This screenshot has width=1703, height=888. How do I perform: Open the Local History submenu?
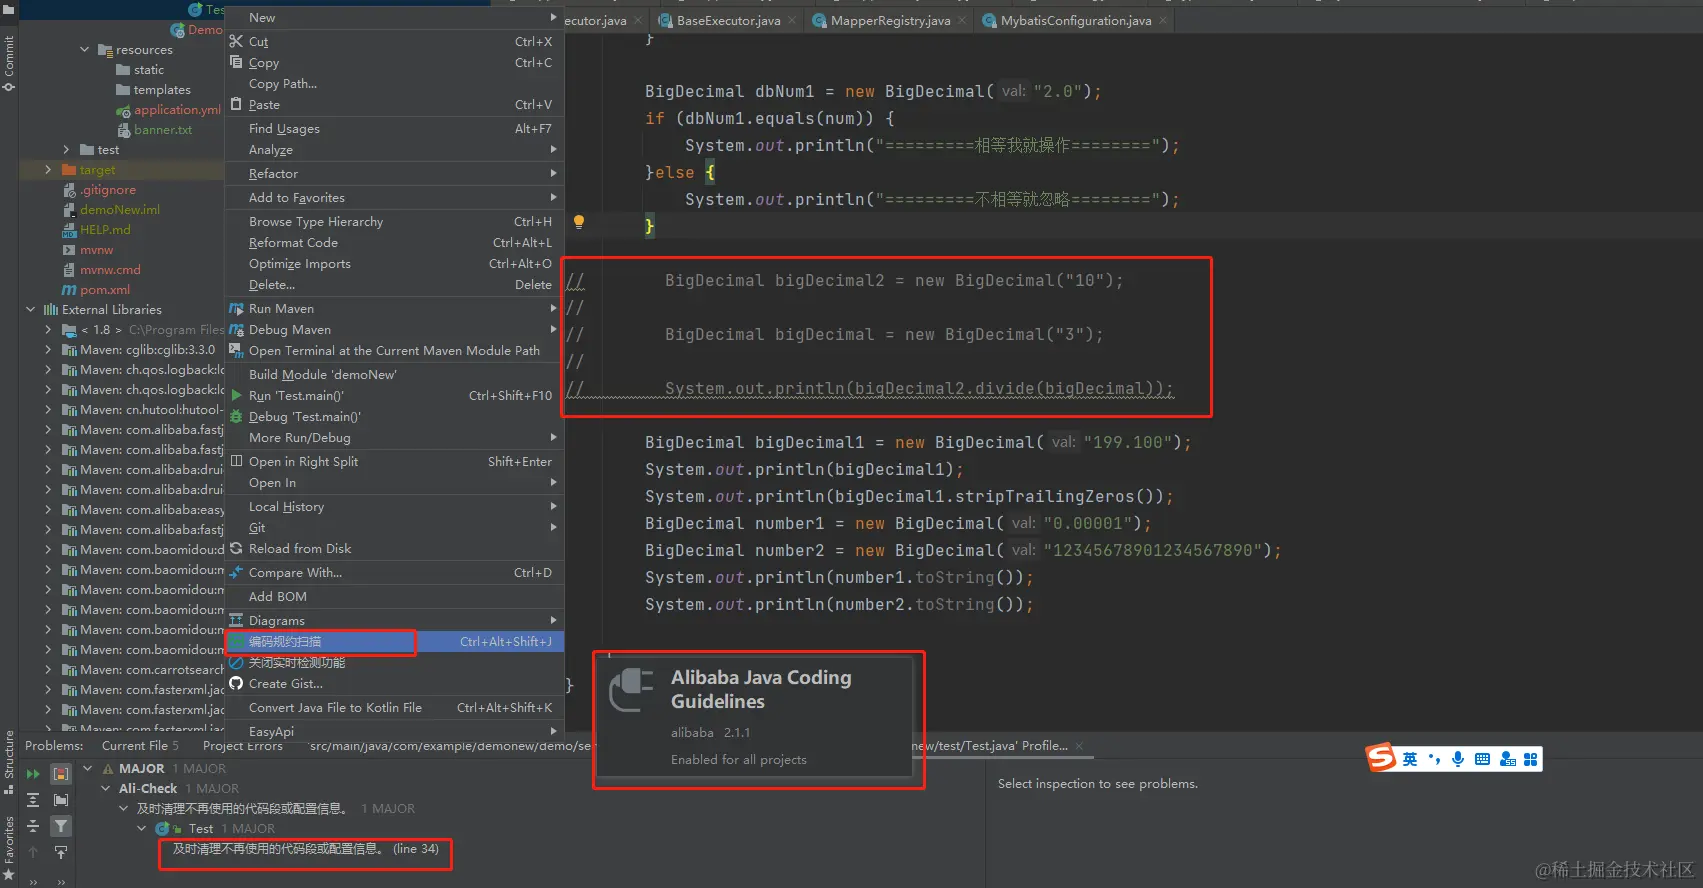click(x=394, y=507)
